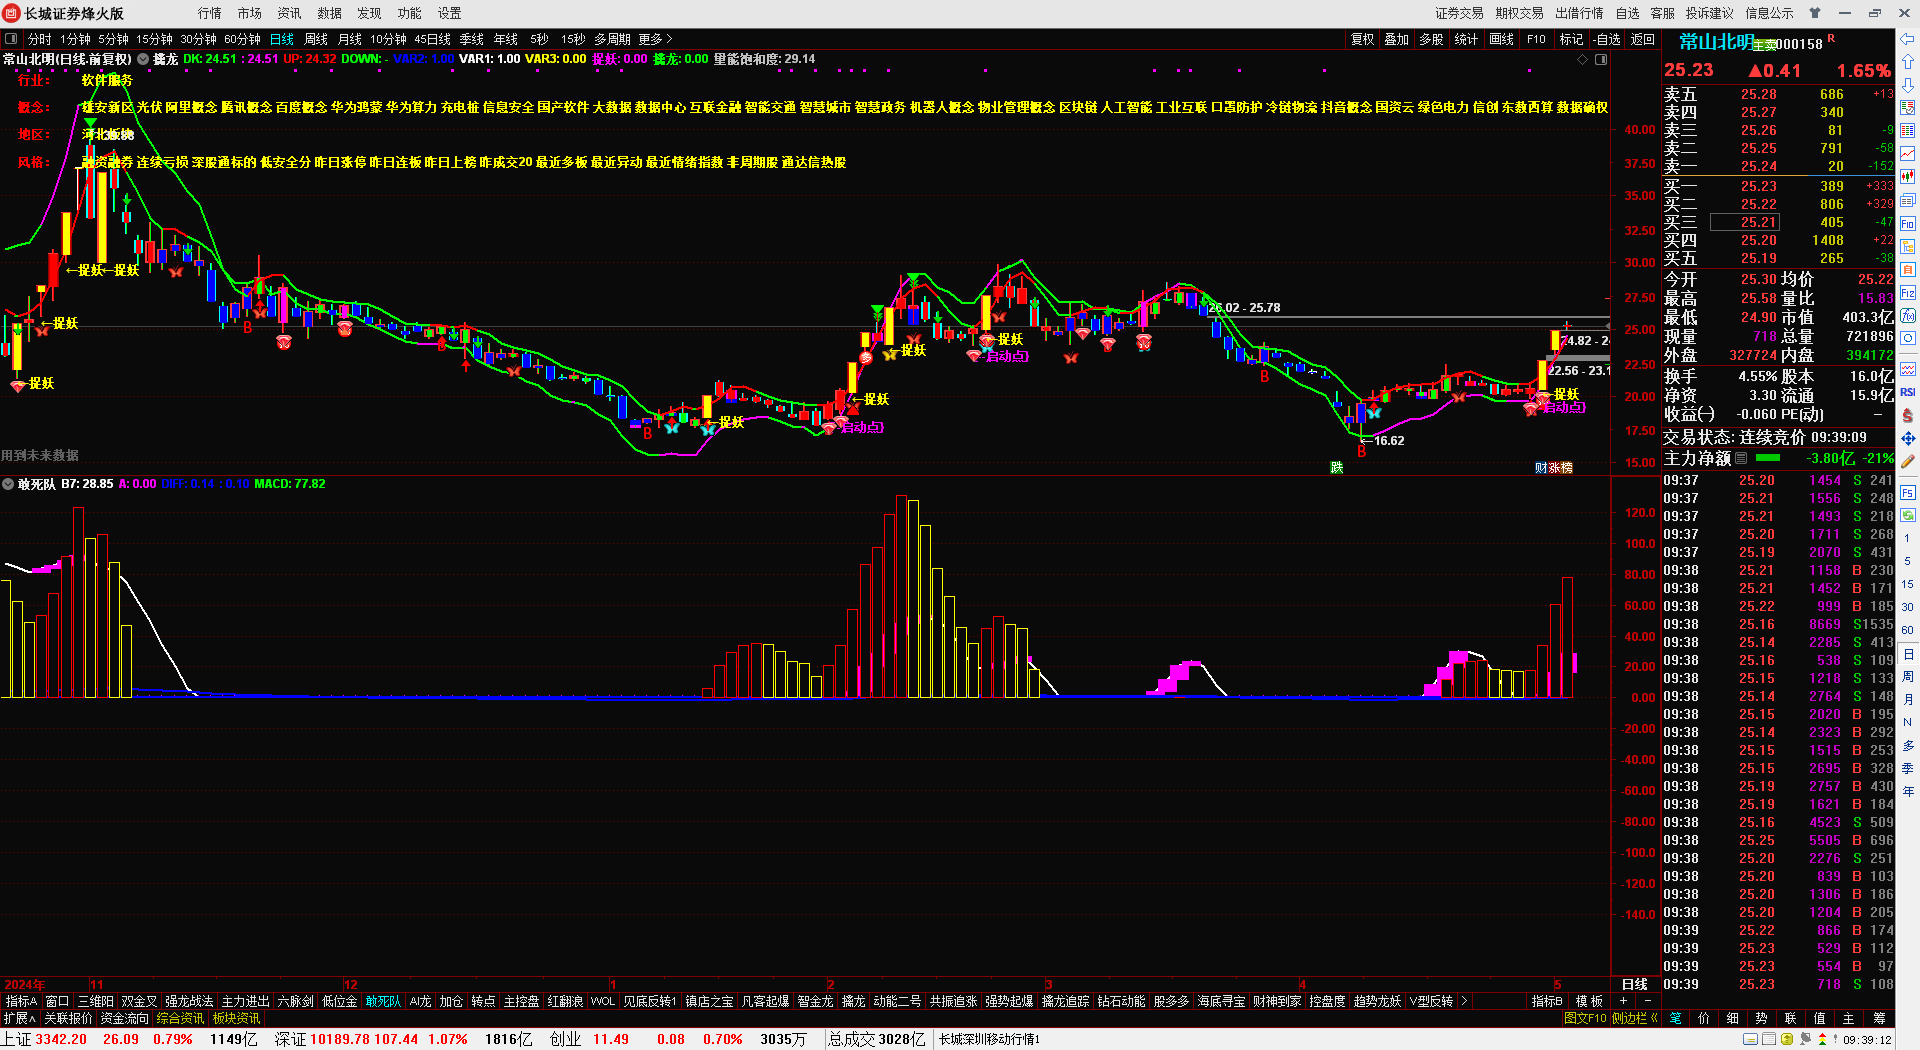Viewport: 1920px width, 1050px height.
Task: Click the RSI indicator icon in sidebar
Action: (1908, 392)
